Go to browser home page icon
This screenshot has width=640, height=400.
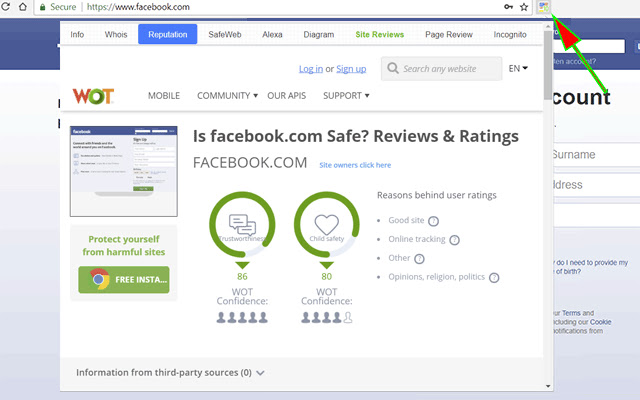(x=23, y=7)
